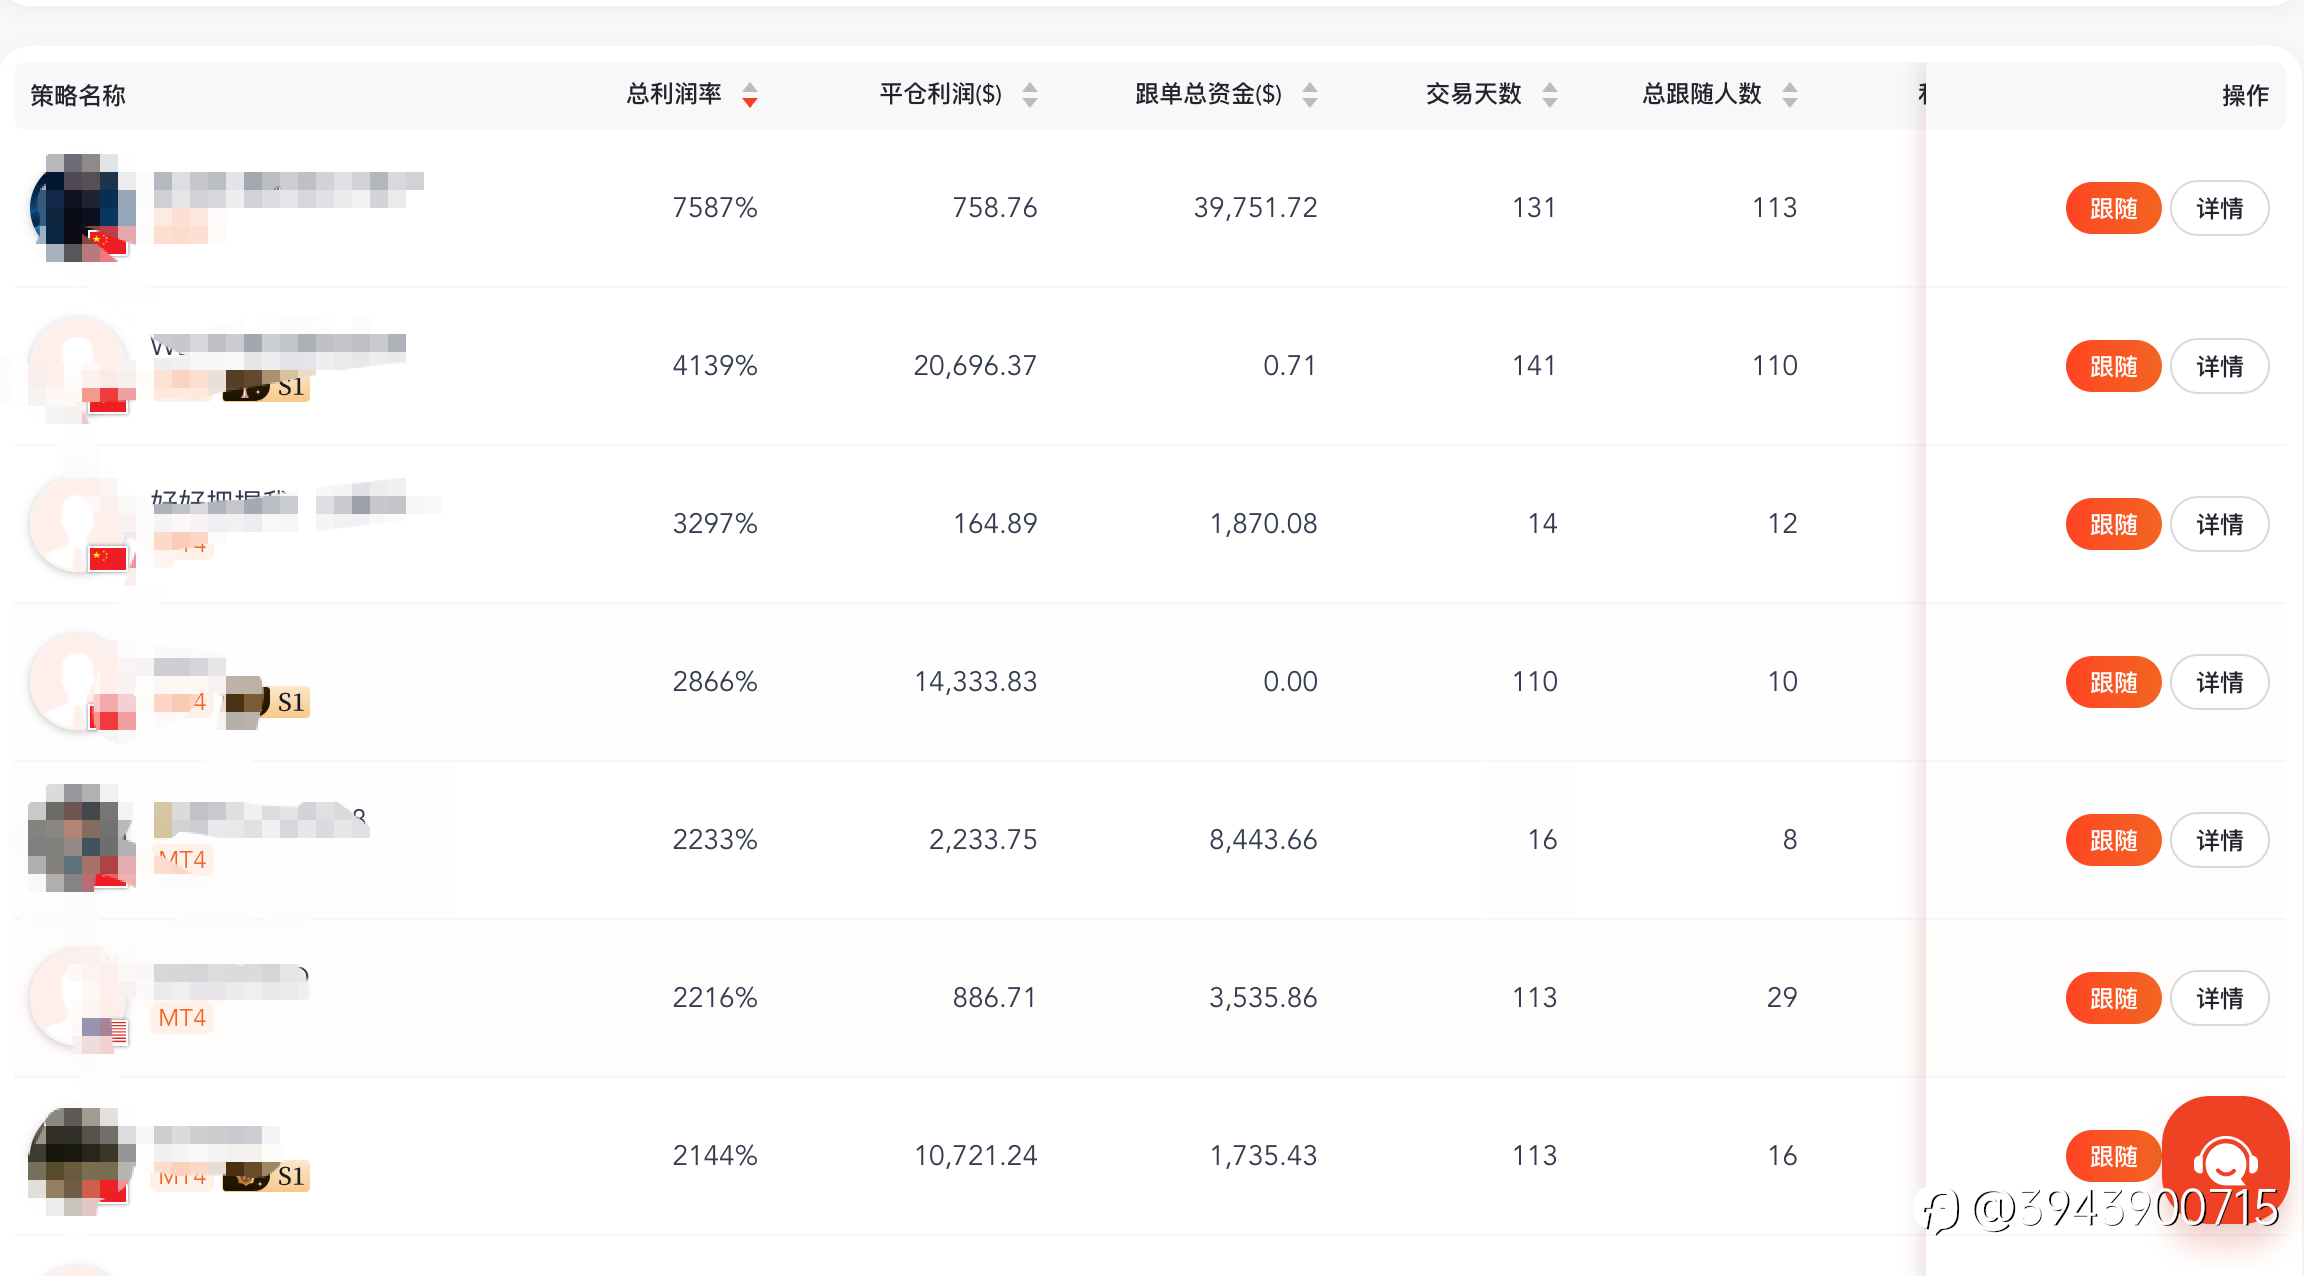Click 跟随 for the 7587% strategy
The height and width of the screenshot is (1276, 2304).
tap(2113, 208)
